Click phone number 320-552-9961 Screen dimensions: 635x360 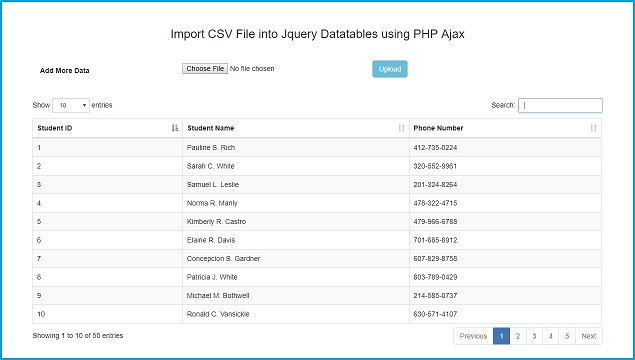(x=435, y=166)
